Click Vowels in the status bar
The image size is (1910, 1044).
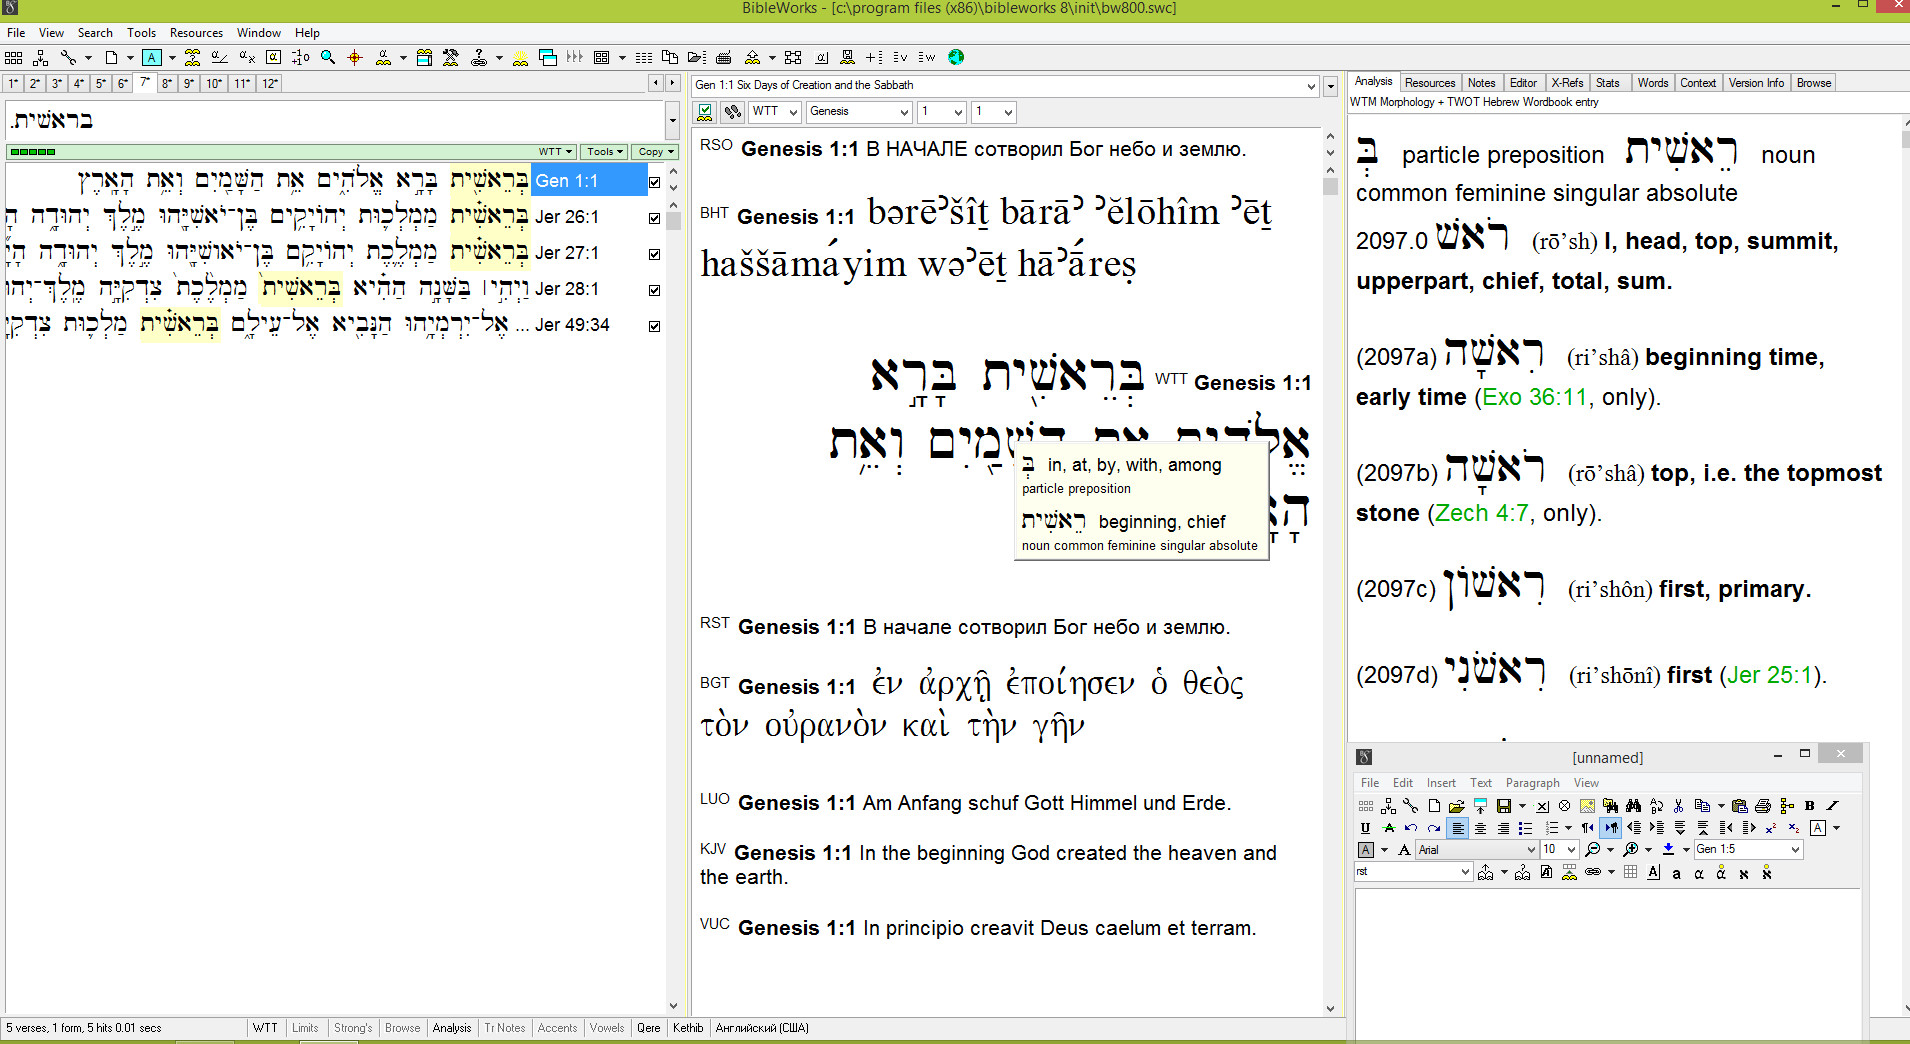[x=606, y=1028]
